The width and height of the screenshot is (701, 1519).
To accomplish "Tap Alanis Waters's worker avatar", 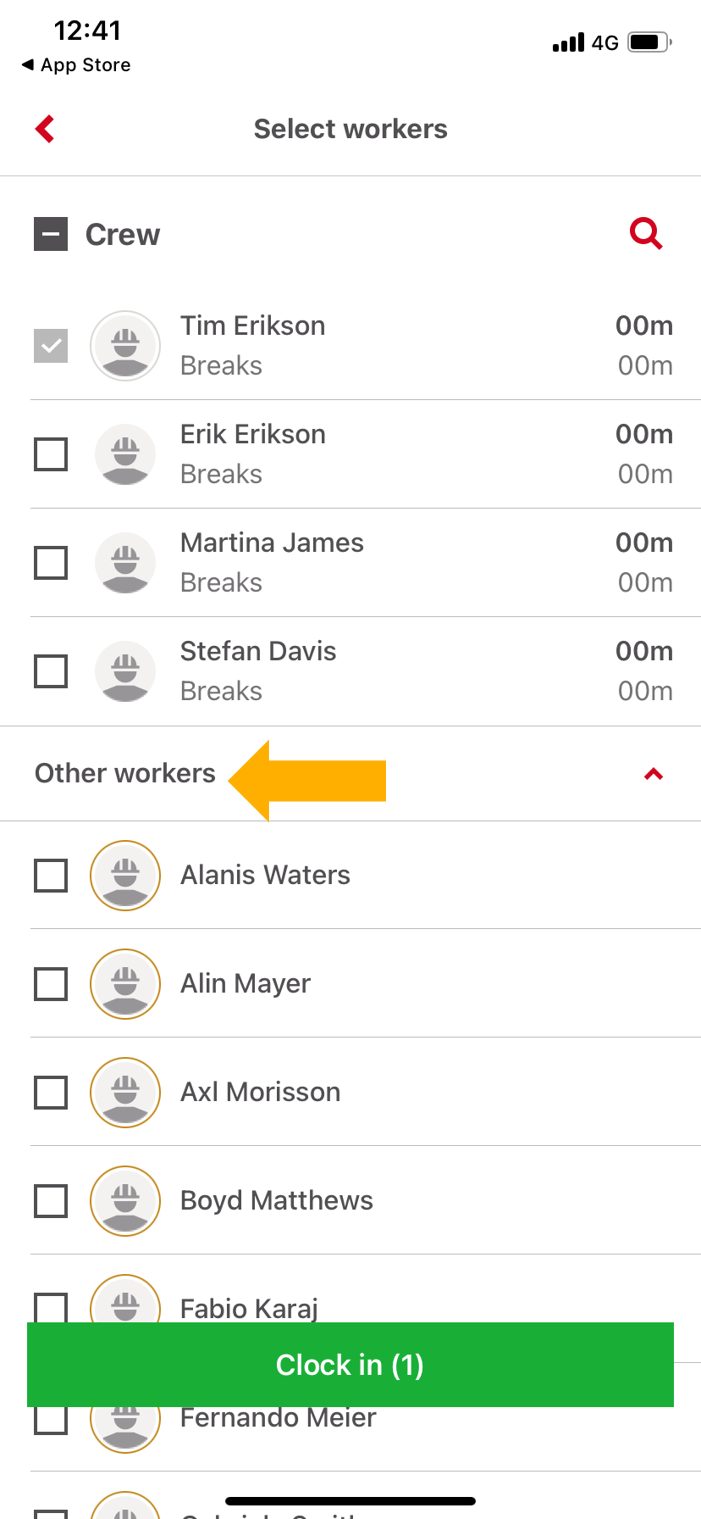I will (125, 875).
